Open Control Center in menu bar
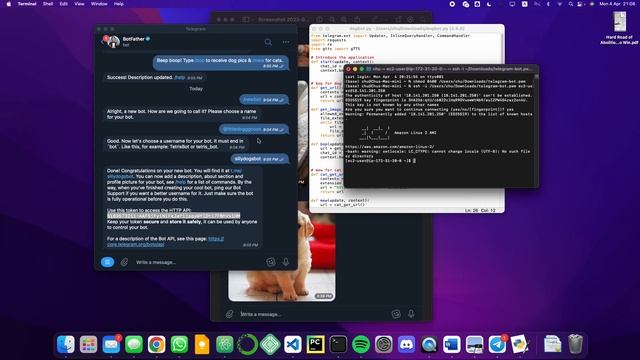 [x=580, y=4]
